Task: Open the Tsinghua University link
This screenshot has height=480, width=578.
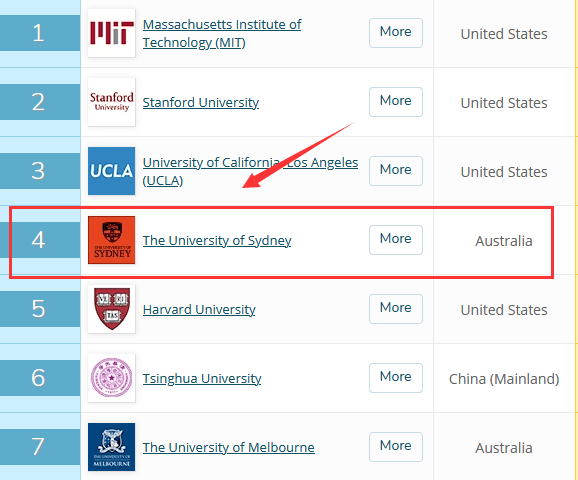Action: [202, 378]
